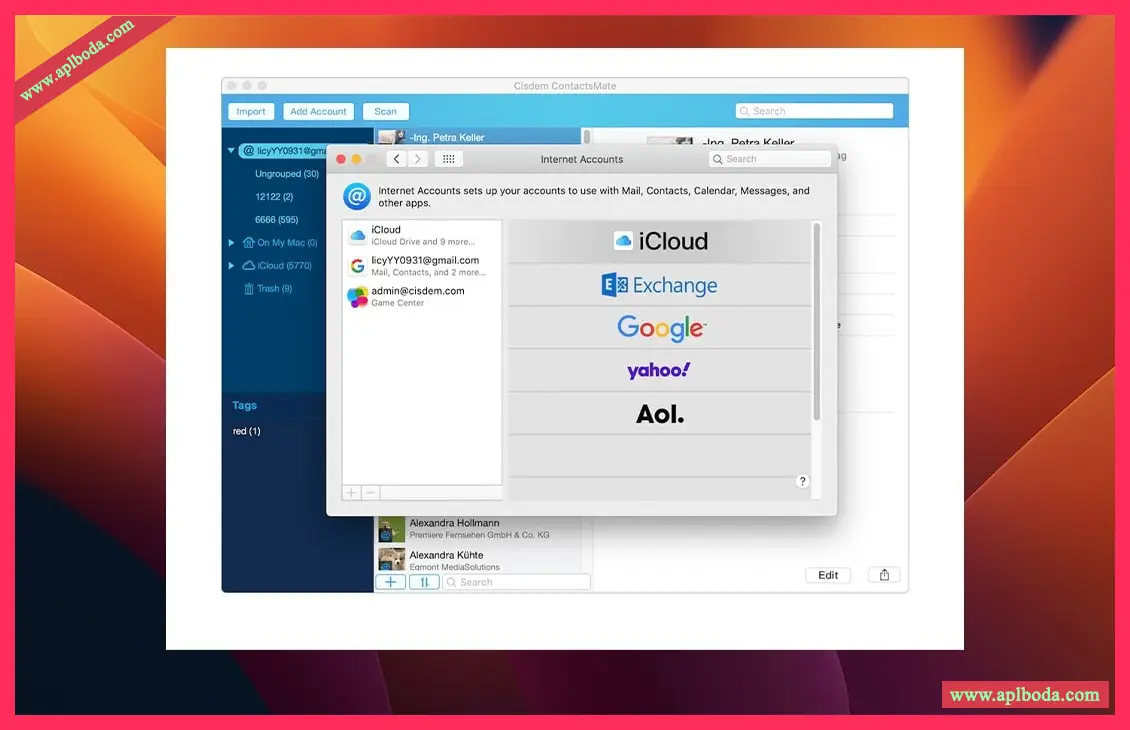Click the Trash can icon in sidebar
Image resolution: width=1130 pixels, height=730 pixels.
[x=249, y=289]
